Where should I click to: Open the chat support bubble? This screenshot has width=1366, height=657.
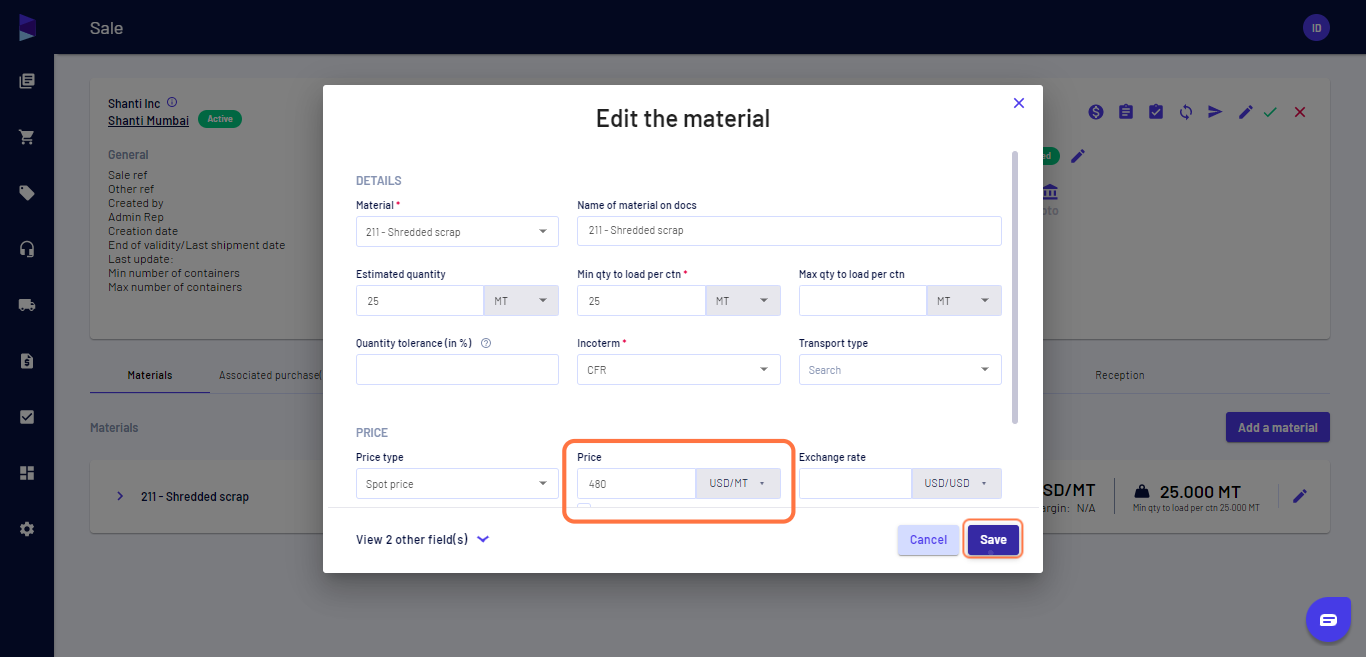[1328, 620]
